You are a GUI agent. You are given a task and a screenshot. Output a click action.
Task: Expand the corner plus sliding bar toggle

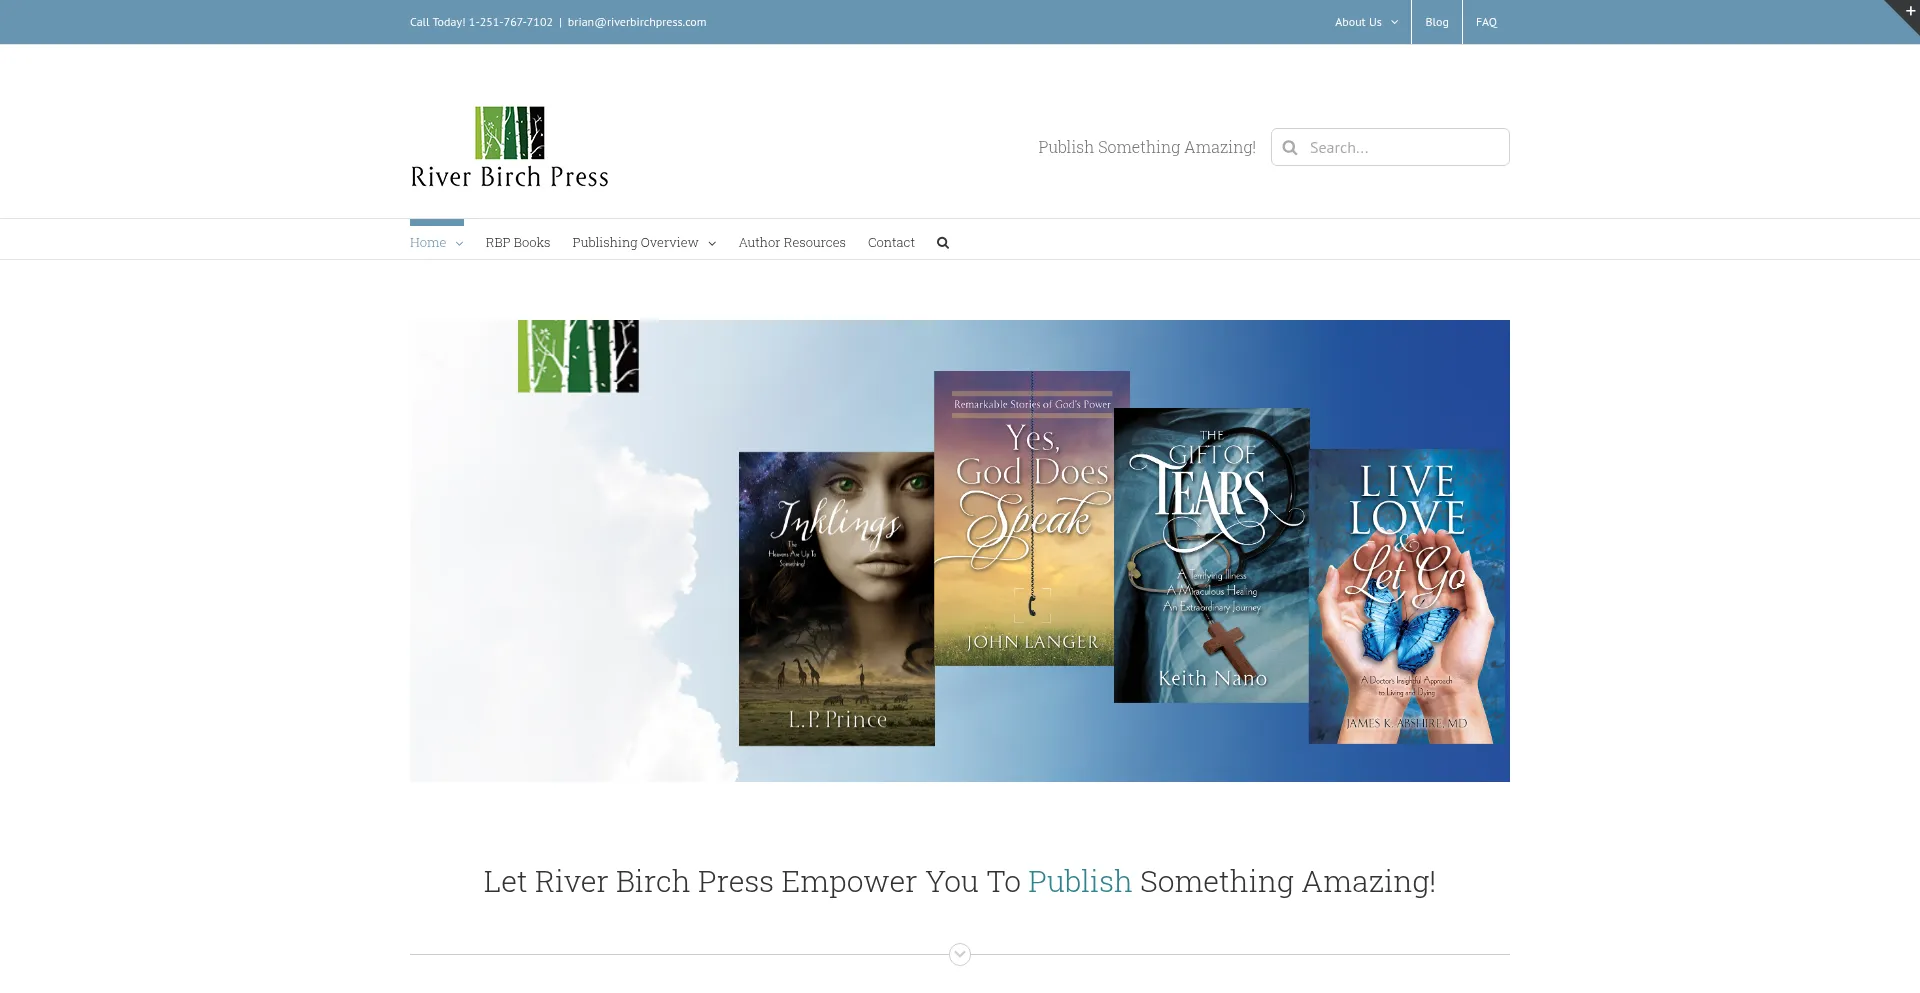pyautogui.click(x=1908, y=11)
